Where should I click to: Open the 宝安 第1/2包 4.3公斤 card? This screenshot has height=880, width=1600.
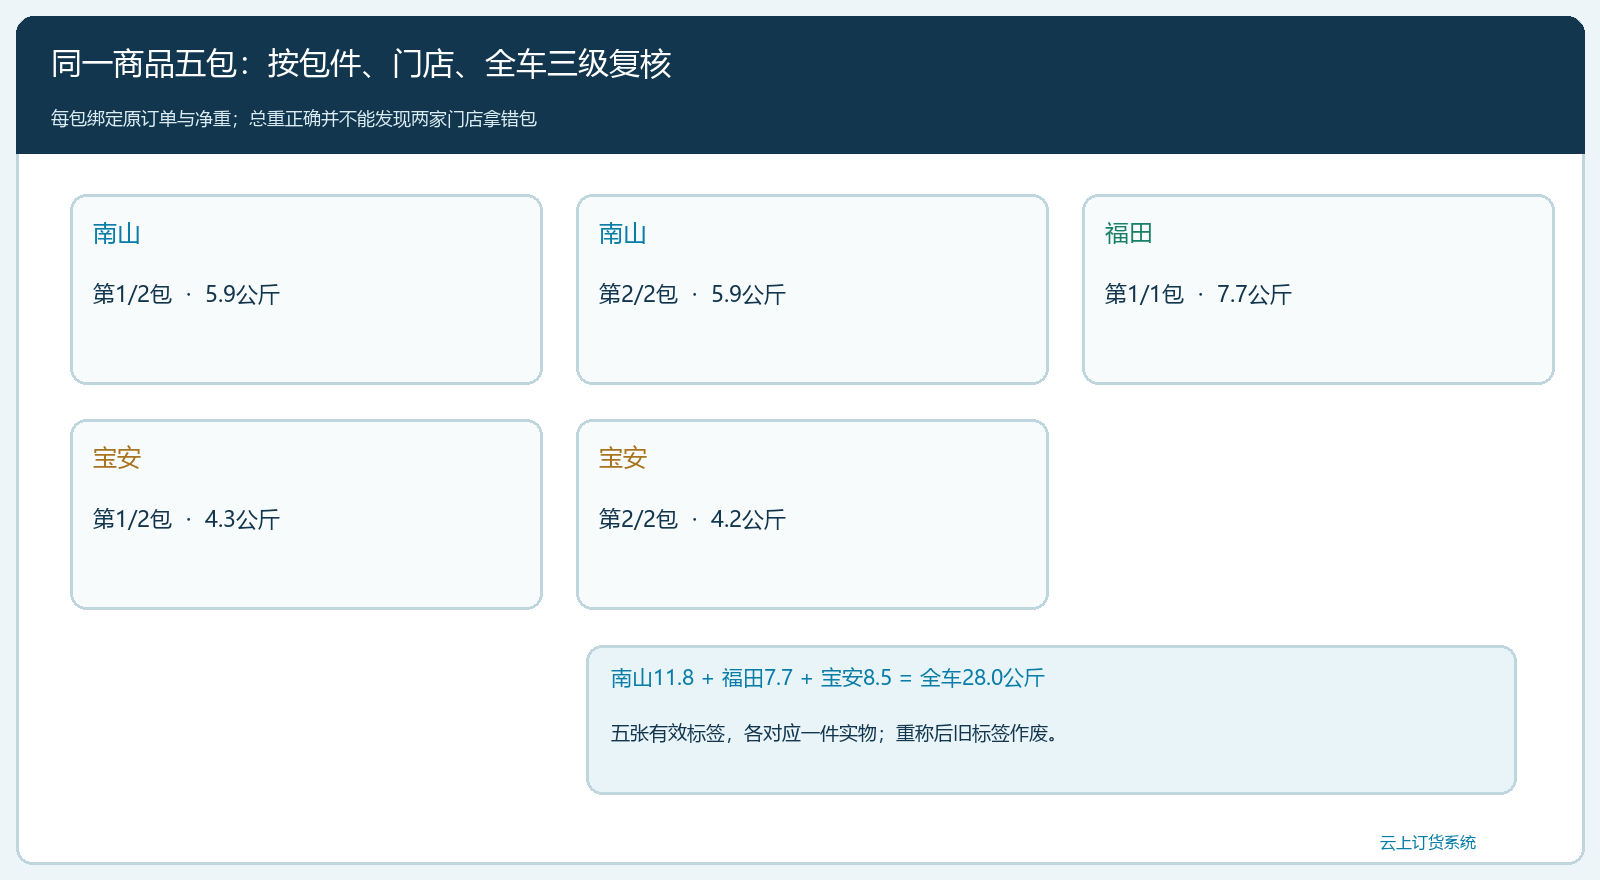(306, 514)
